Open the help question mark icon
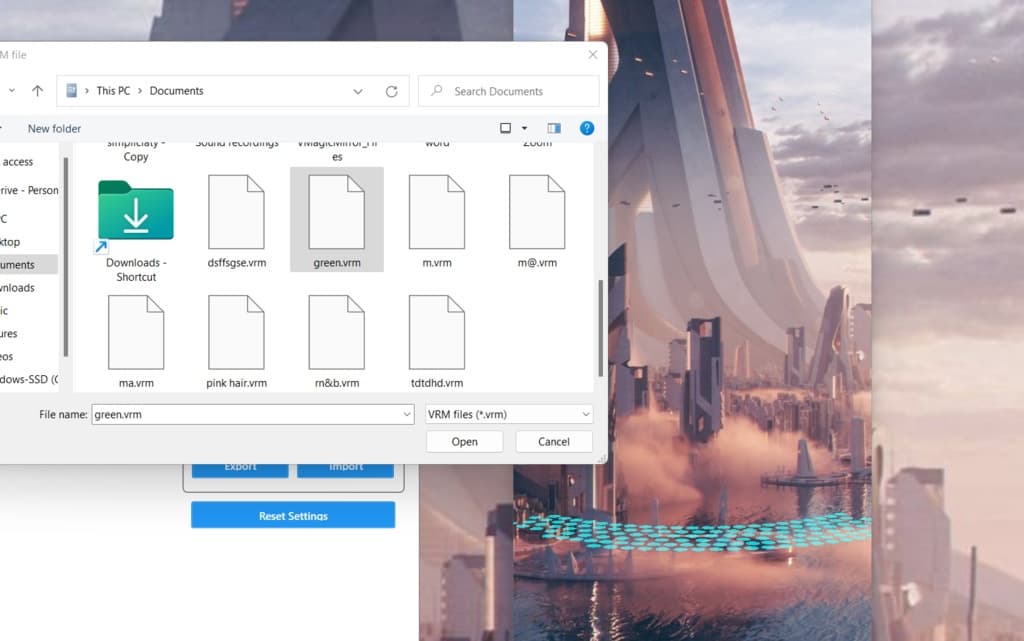 tap(587, 128)
